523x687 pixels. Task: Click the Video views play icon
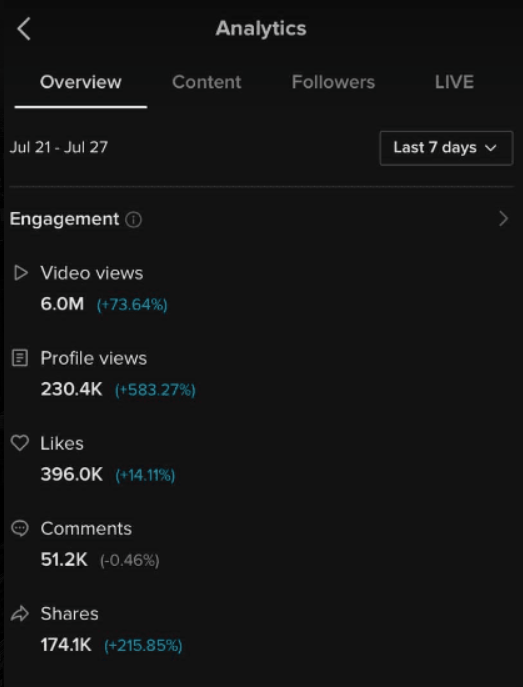coord(21,273)
